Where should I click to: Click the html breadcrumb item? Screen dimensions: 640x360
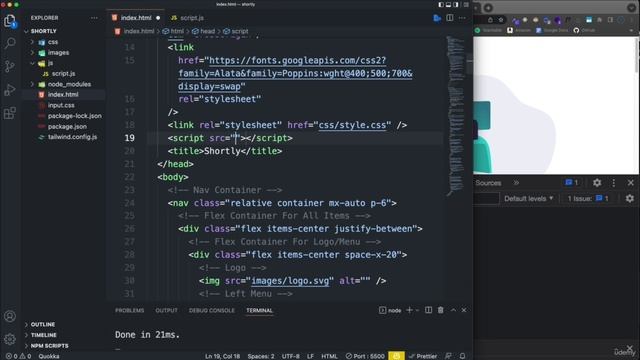[173, 31]
